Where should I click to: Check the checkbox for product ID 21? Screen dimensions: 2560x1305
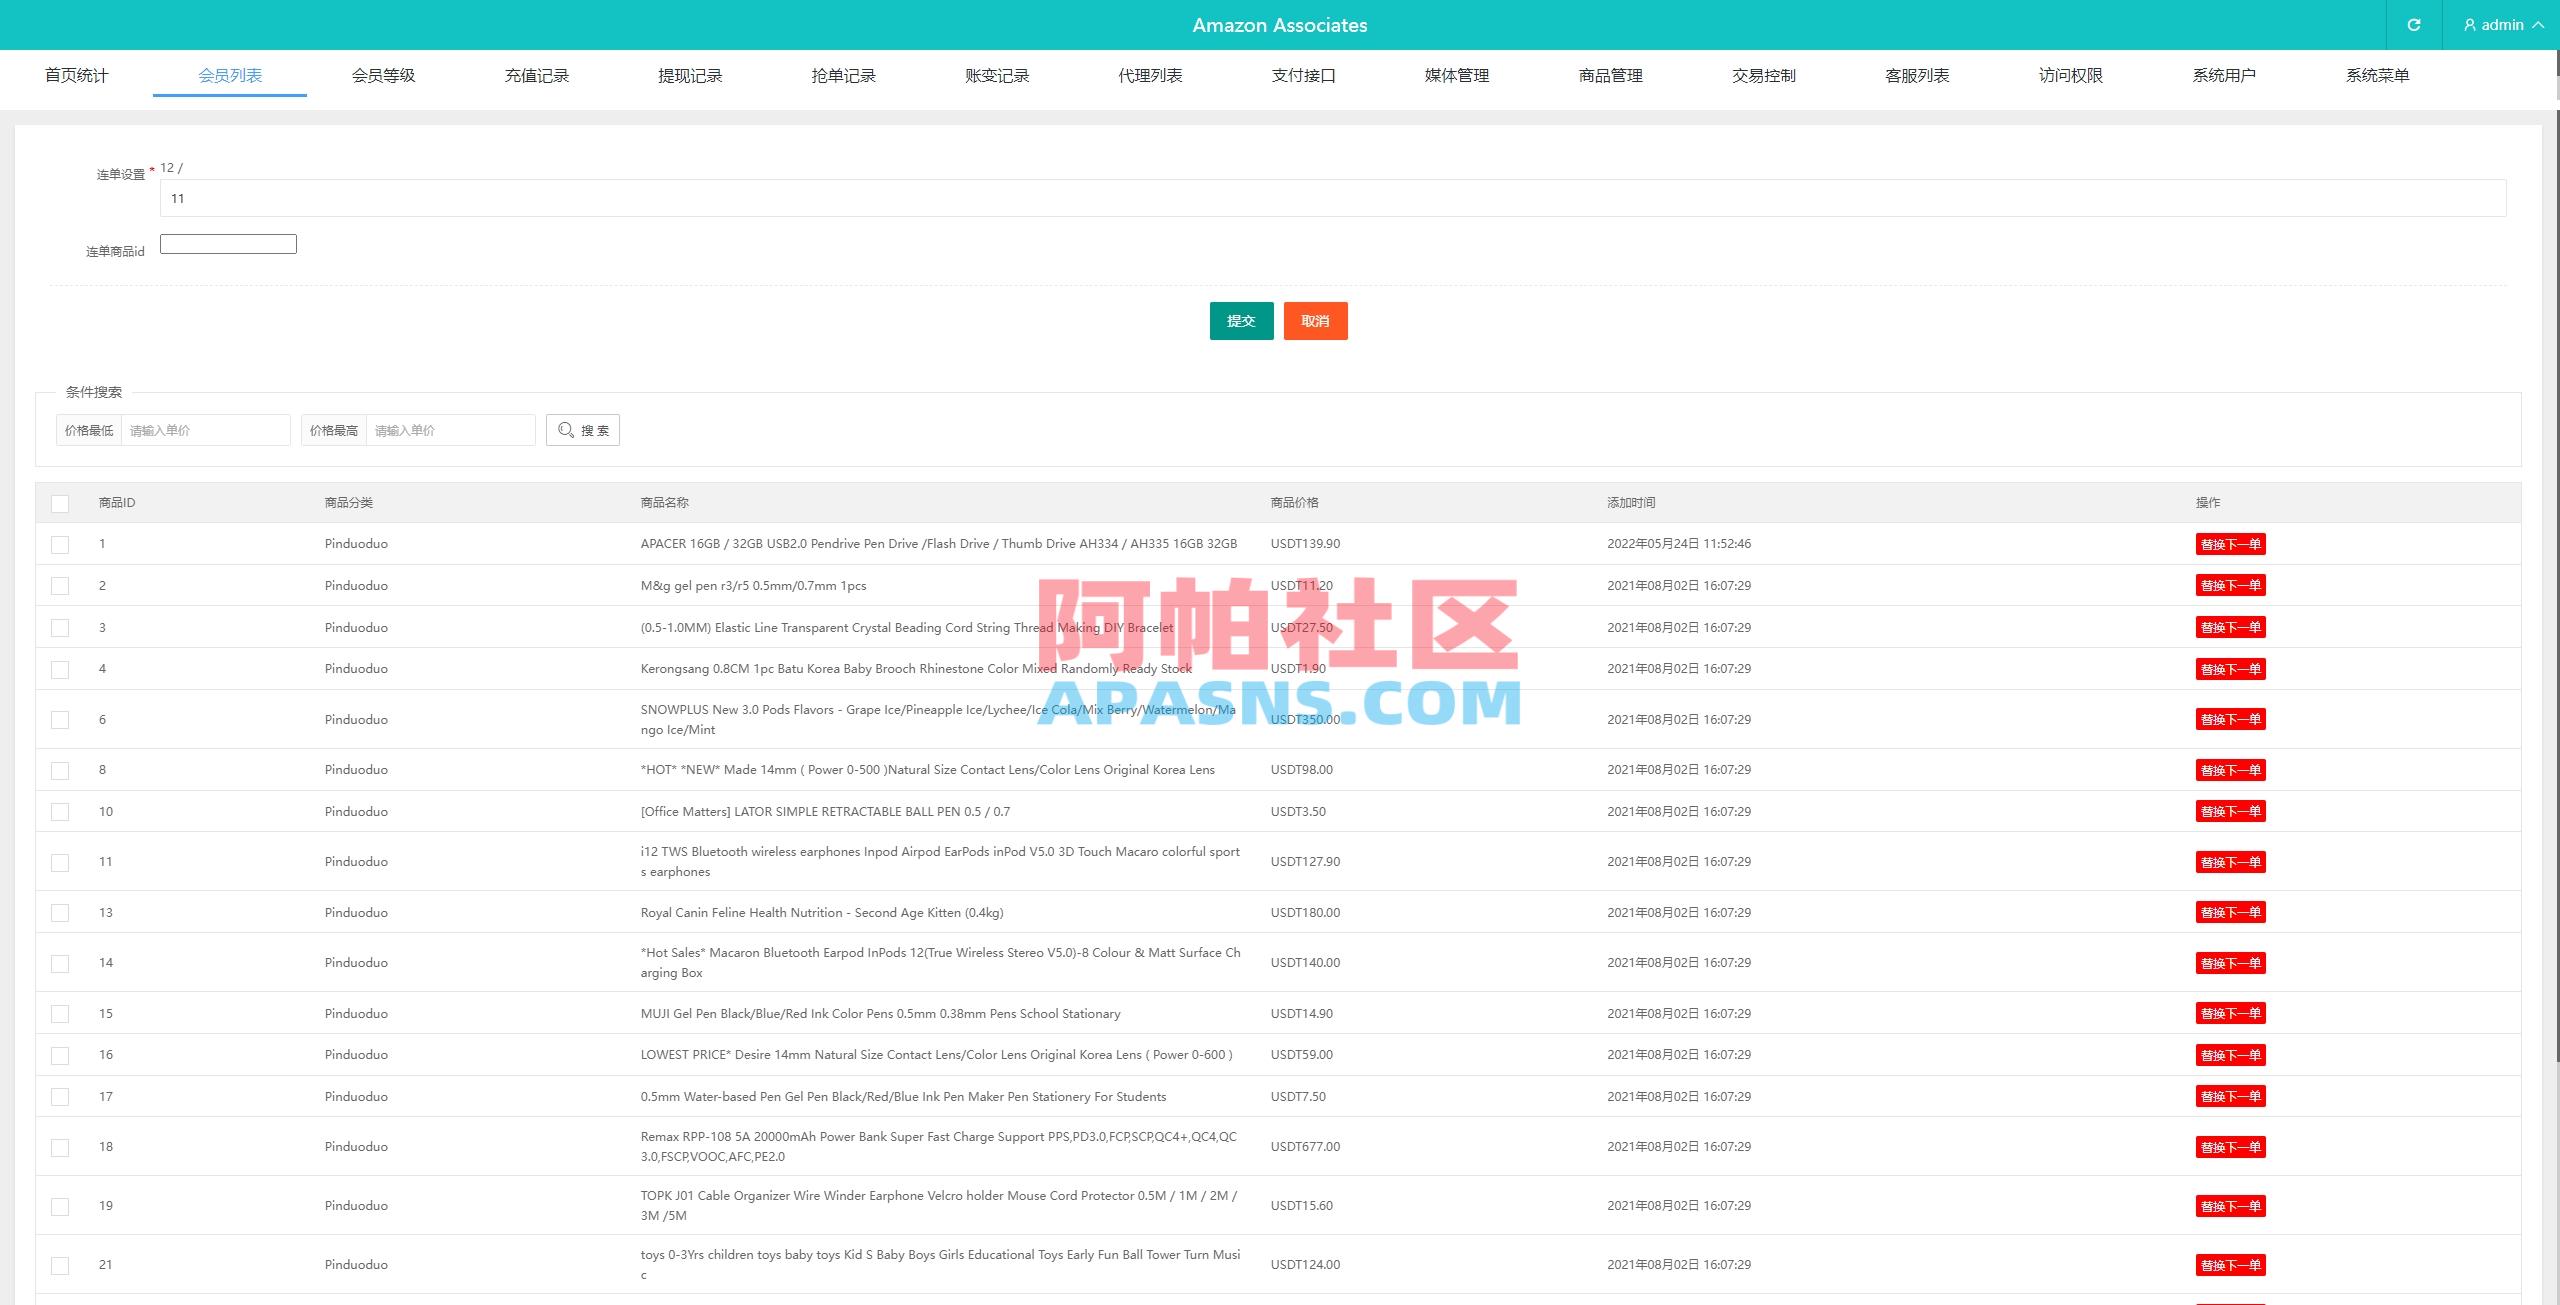point(60,1264)
